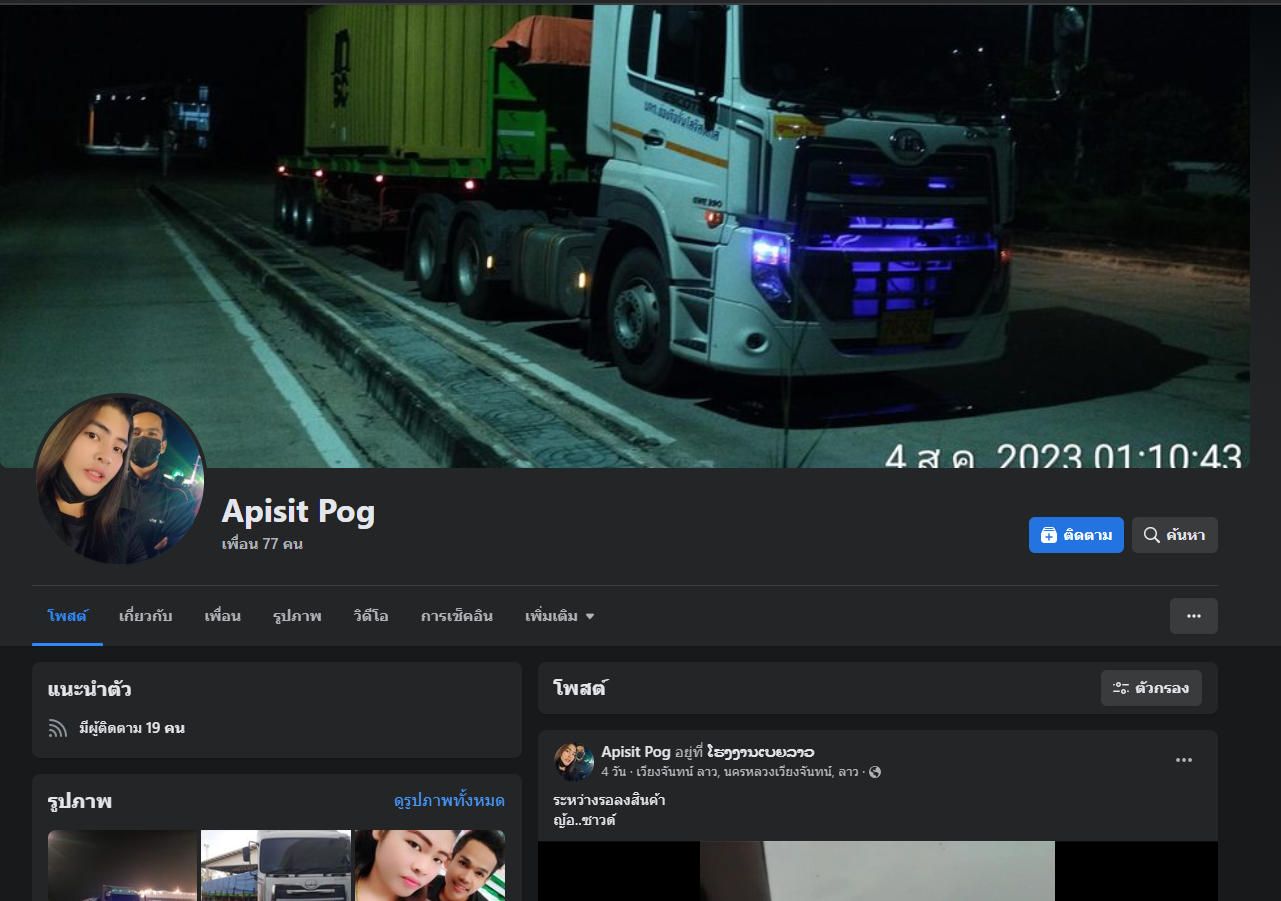This screenshot has width=1281, height=901.
Task: Open the post's three-dots options menu
Action: click(x=1183, y=760)
